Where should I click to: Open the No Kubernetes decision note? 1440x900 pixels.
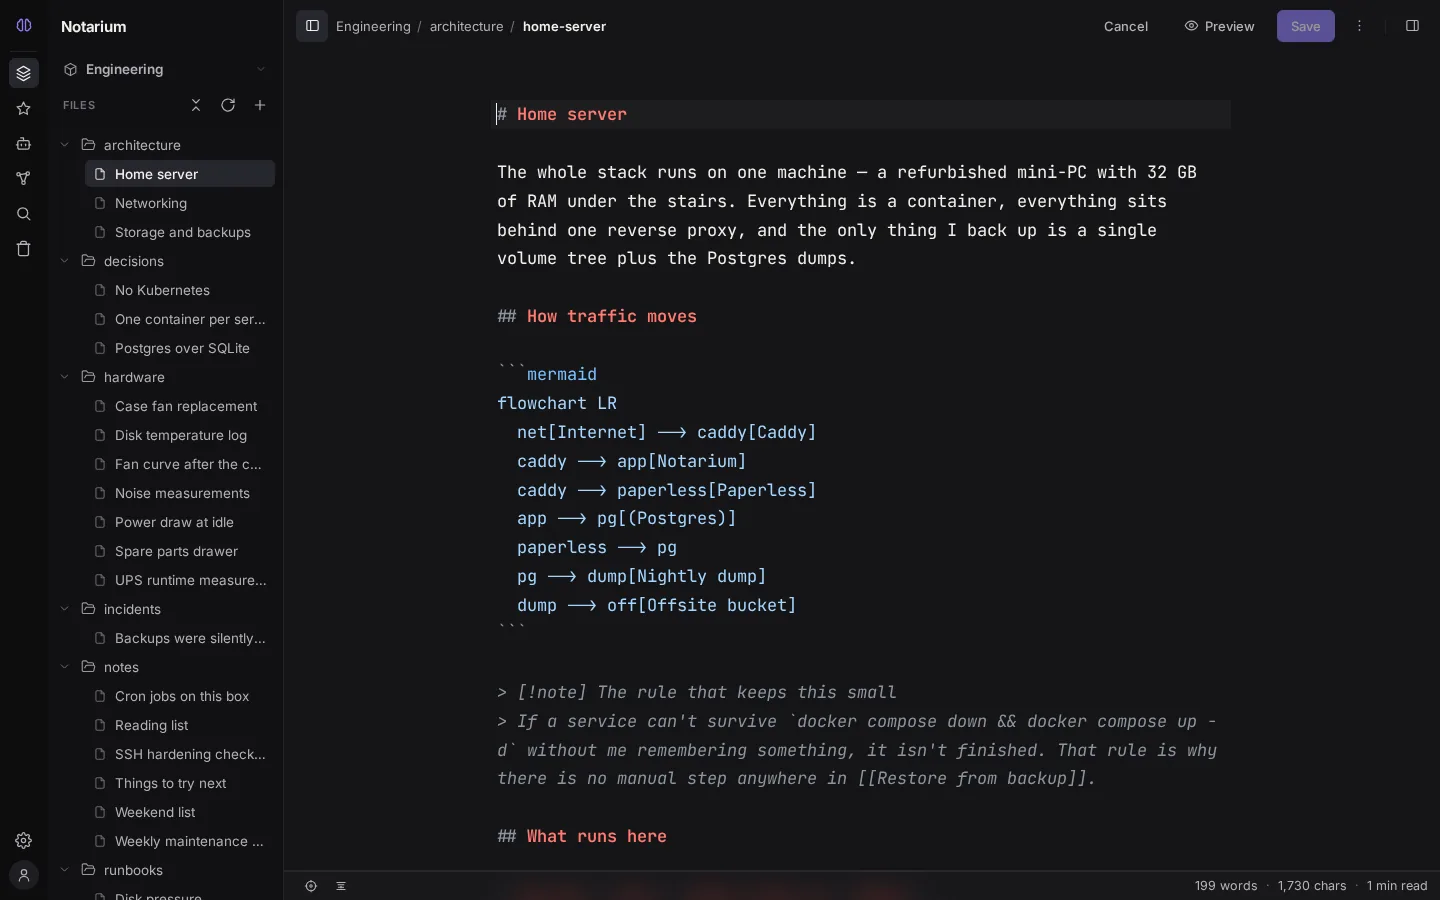(180, 290)
